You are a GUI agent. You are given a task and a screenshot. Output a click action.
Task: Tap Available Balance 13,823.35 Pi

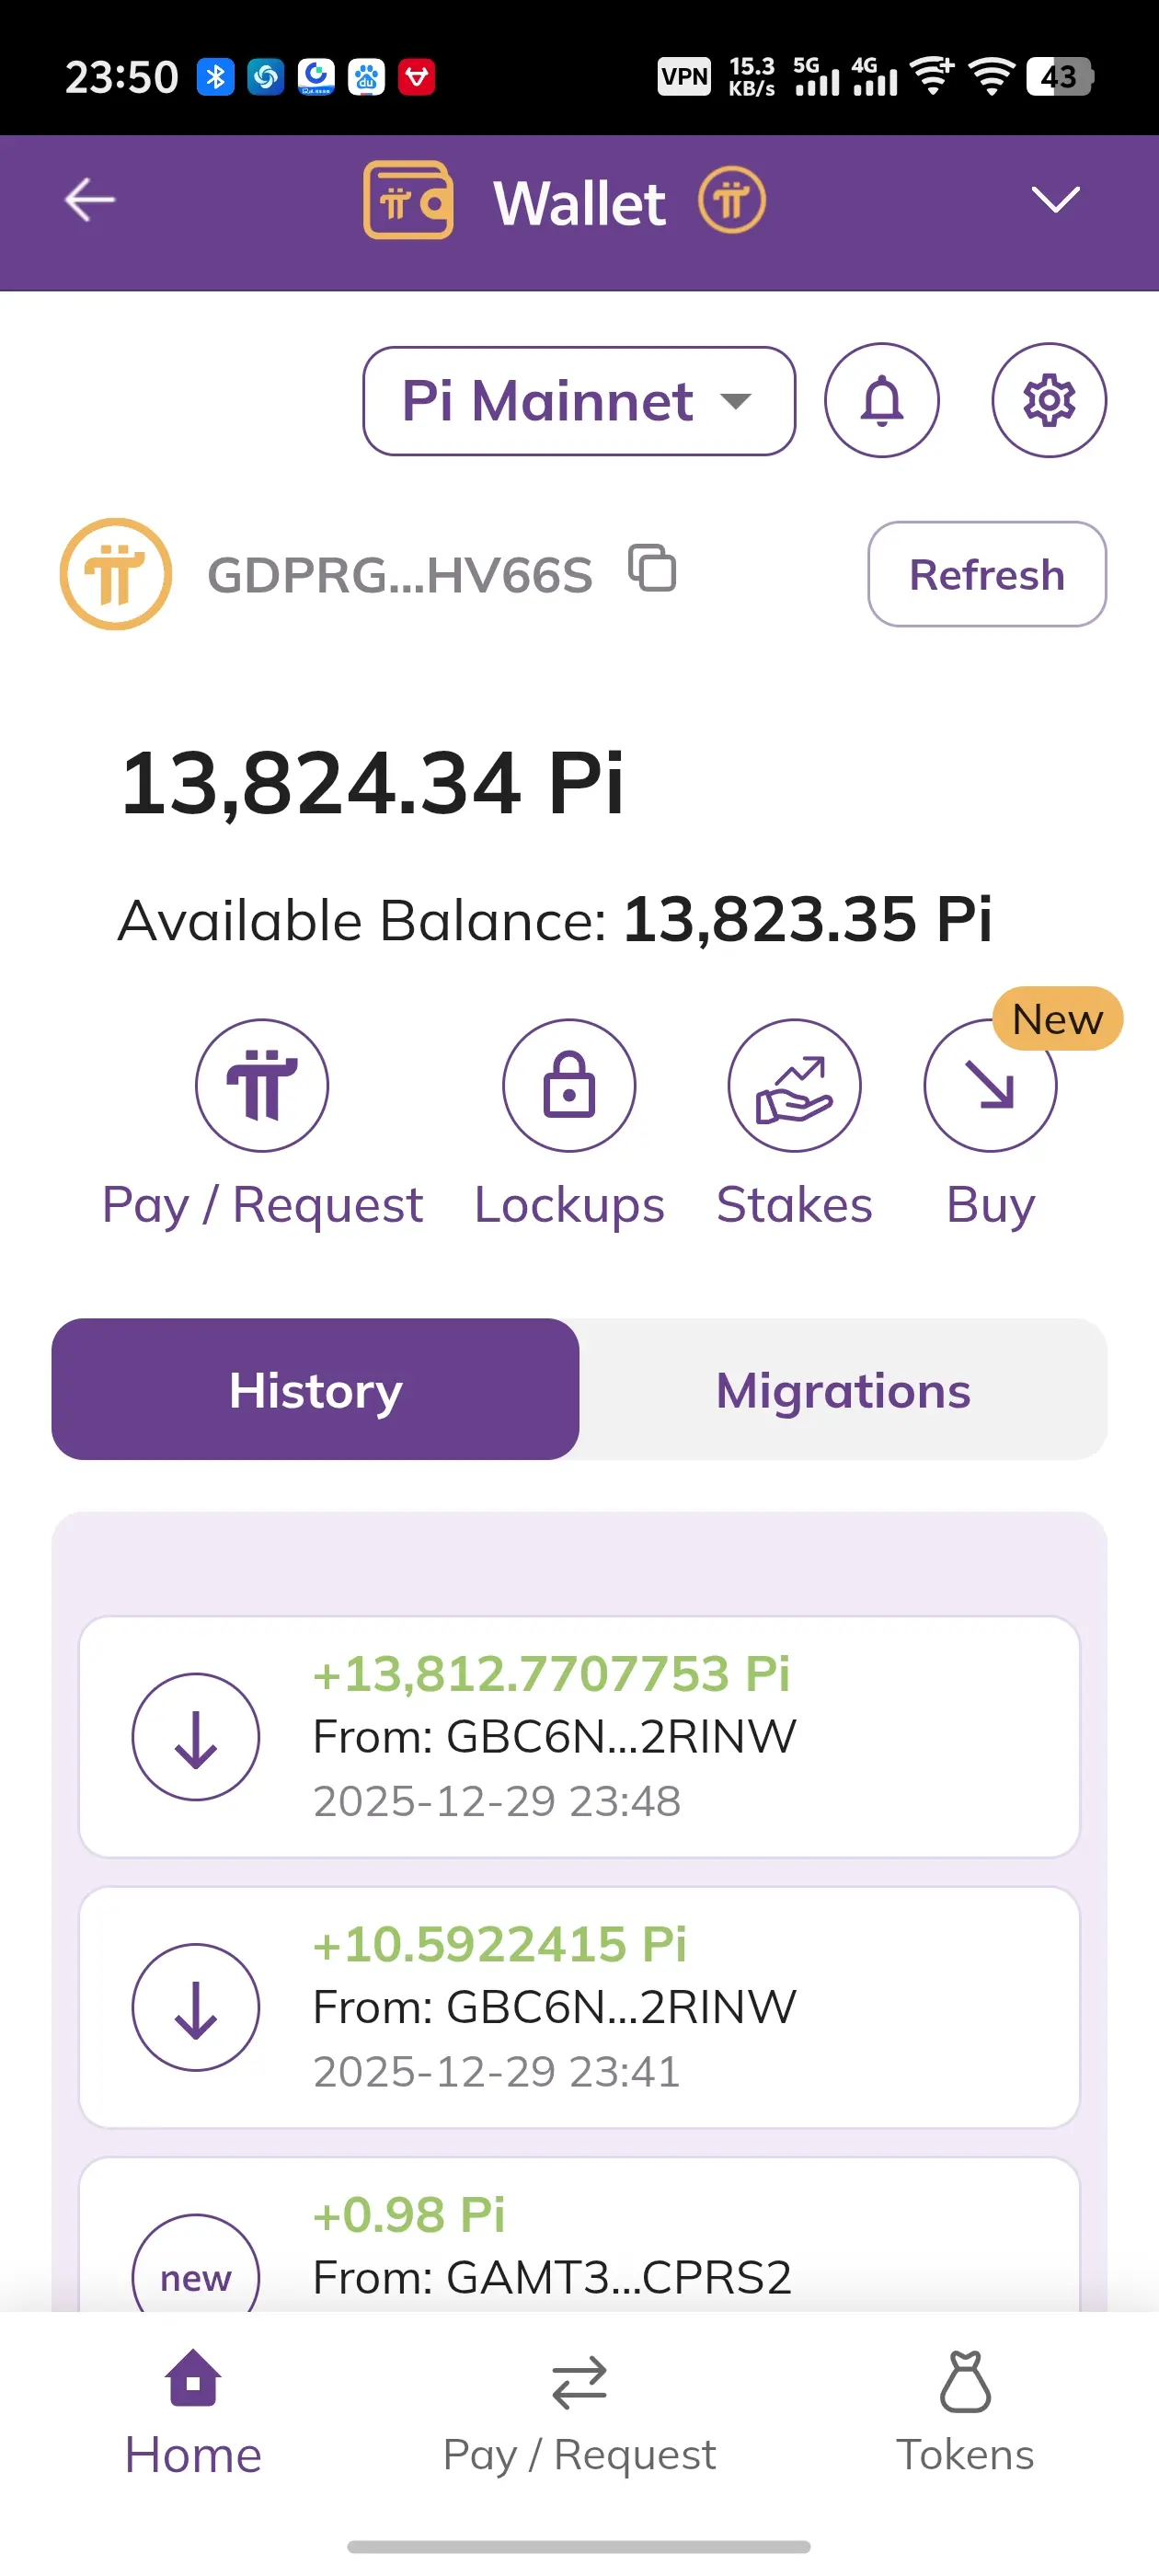click(555, 920)
